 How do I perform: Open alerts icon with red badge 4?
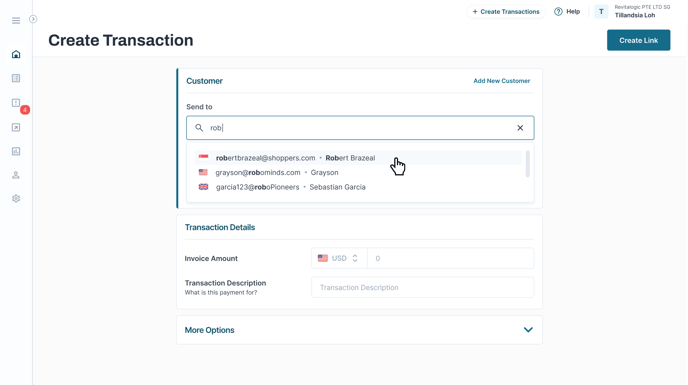(x=16, y=103)
